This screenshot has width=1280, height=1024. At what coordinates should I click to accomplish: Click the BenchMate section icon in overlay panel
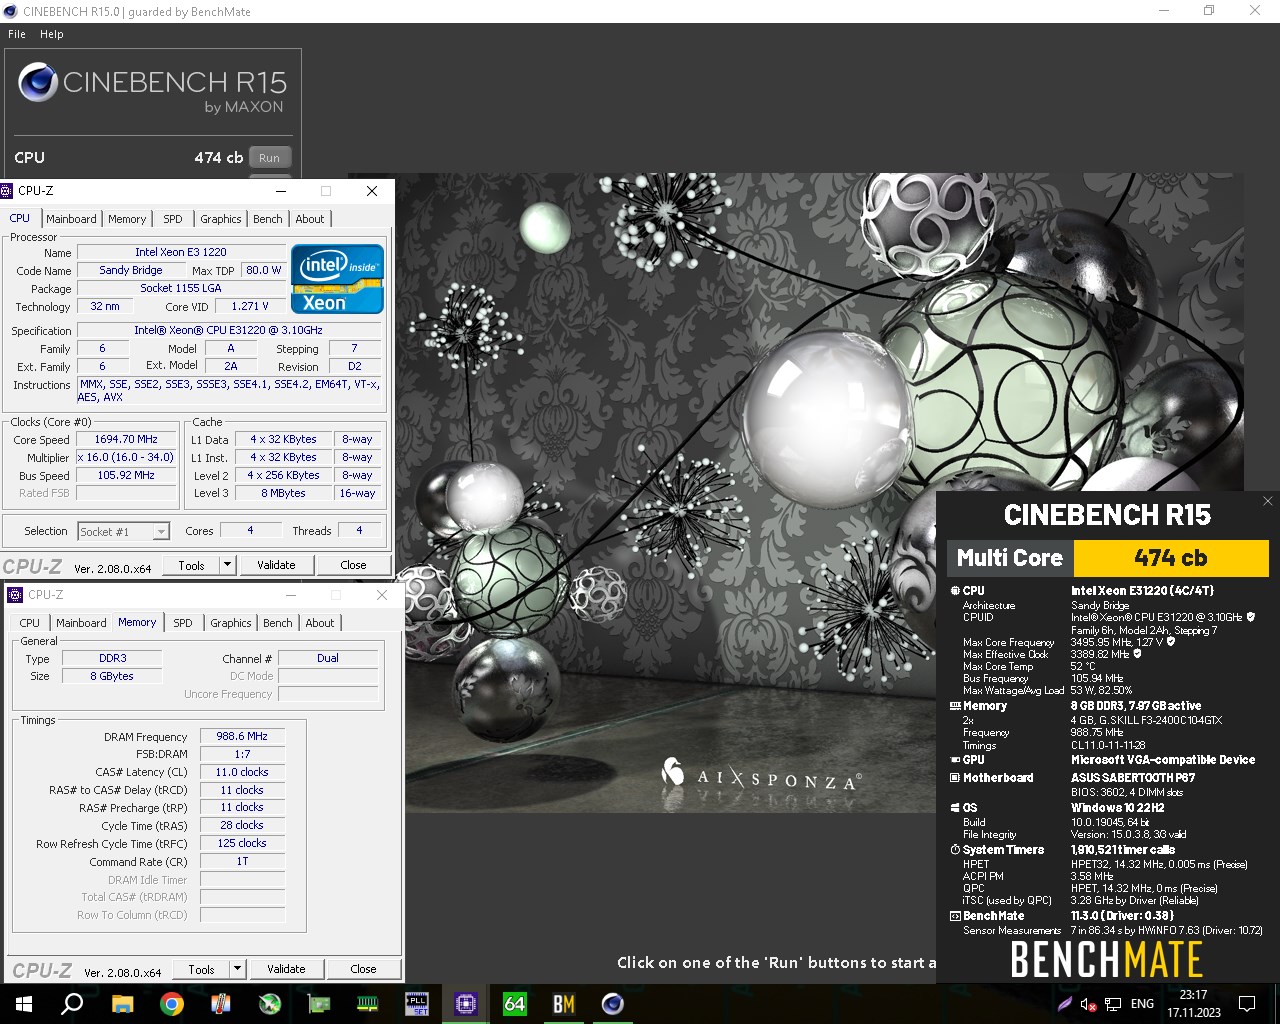tap(955, 916)
